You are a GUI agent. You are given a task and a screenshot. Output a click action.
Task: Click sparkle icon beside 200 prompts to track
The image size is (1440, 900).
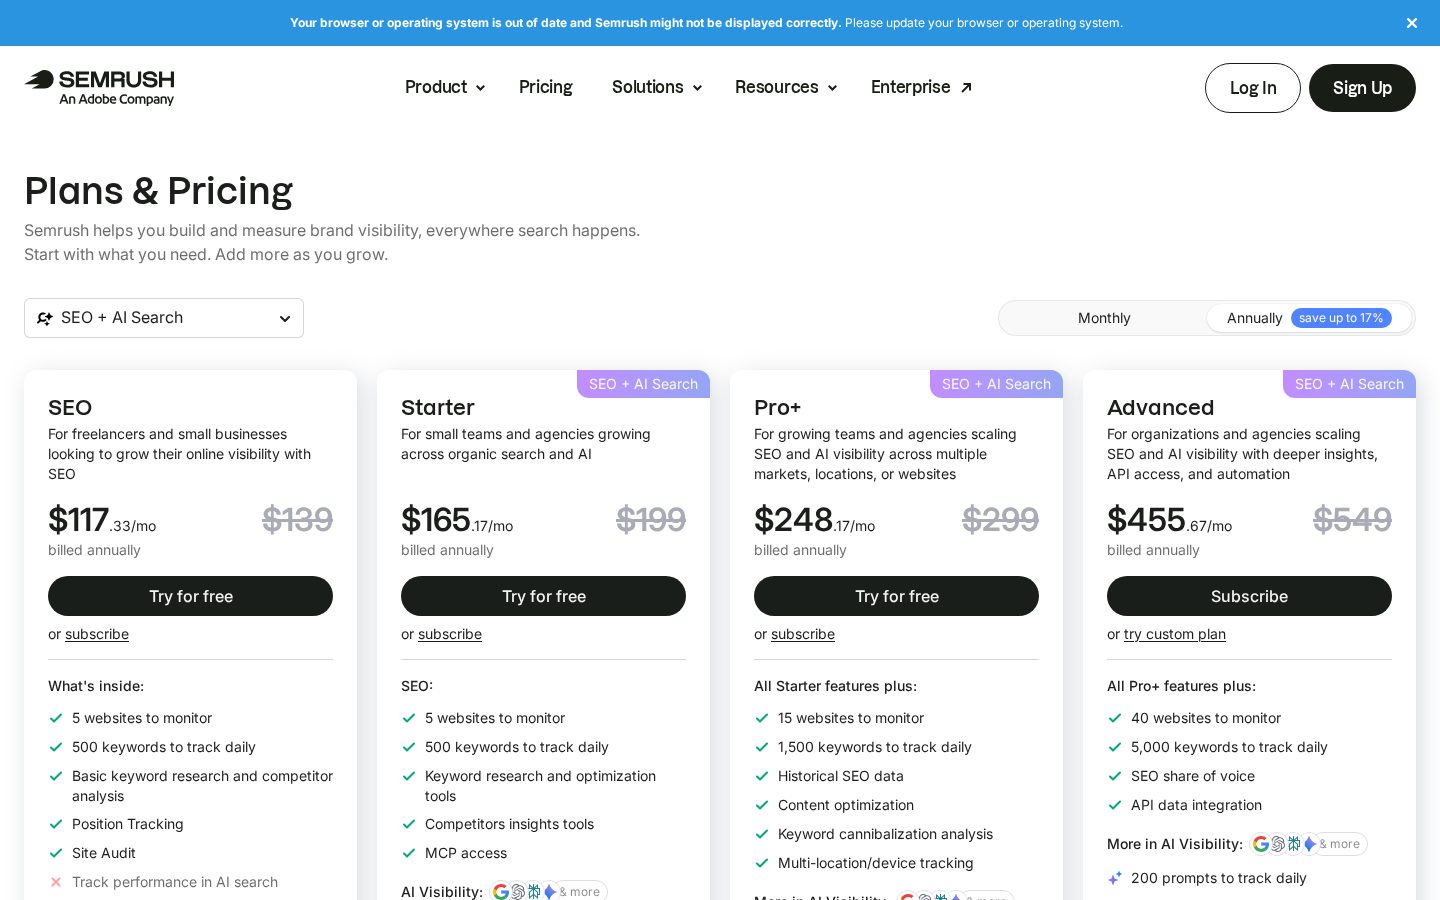pos(1115,878)
